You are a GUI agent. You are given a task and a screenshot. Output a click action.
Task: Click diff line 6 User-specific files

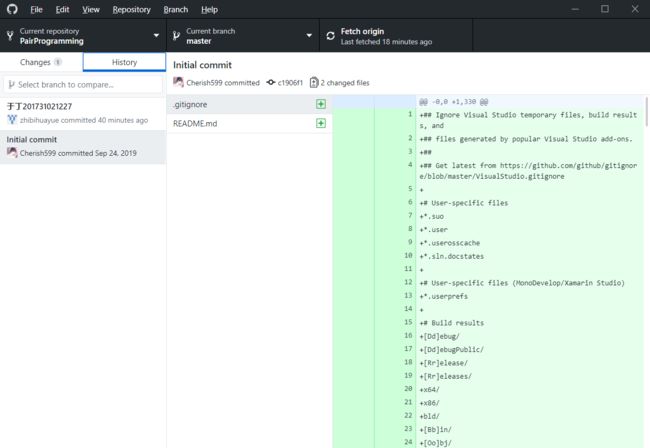point(463,203)
